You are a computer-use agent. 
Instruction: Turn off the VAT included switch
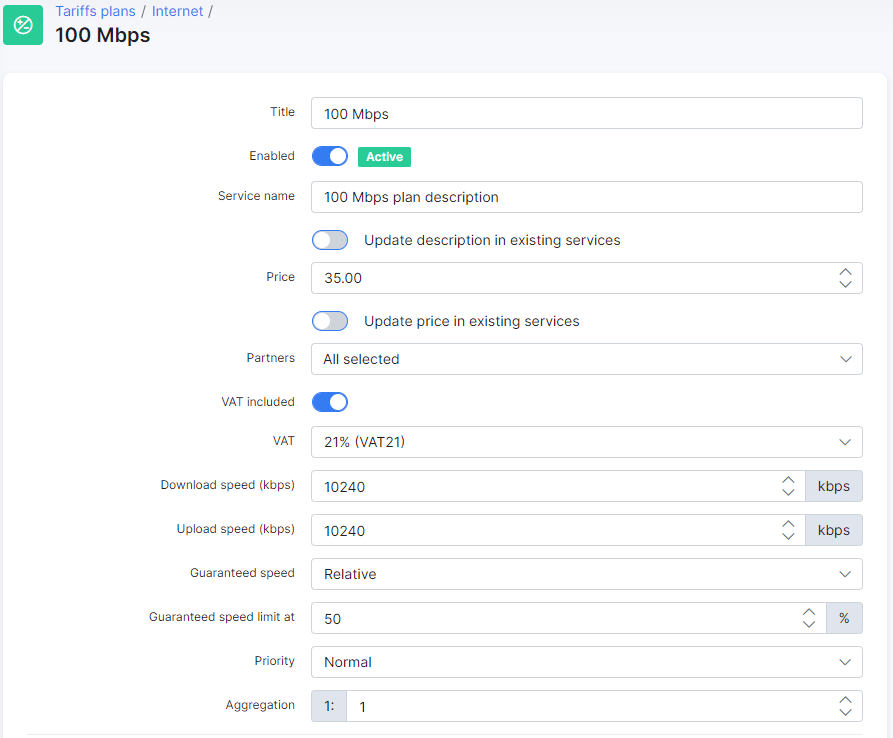(x=330, y=402)
